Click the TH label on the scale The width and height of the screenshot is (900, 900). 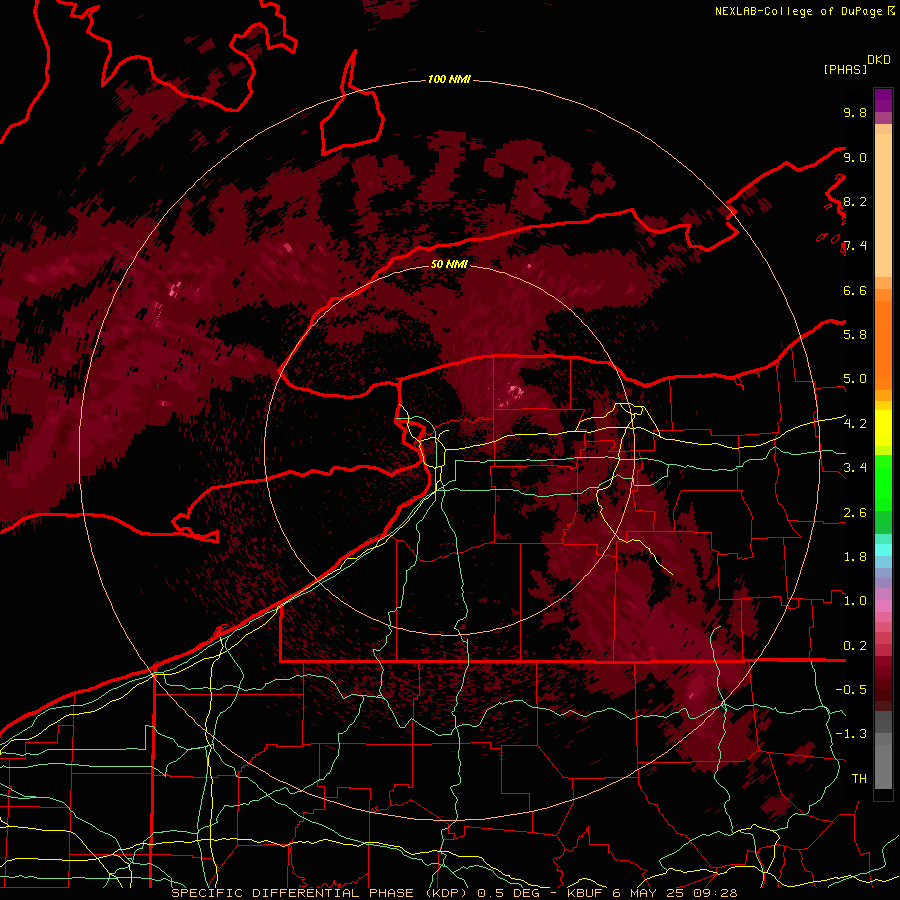click(x=859, y=778)
